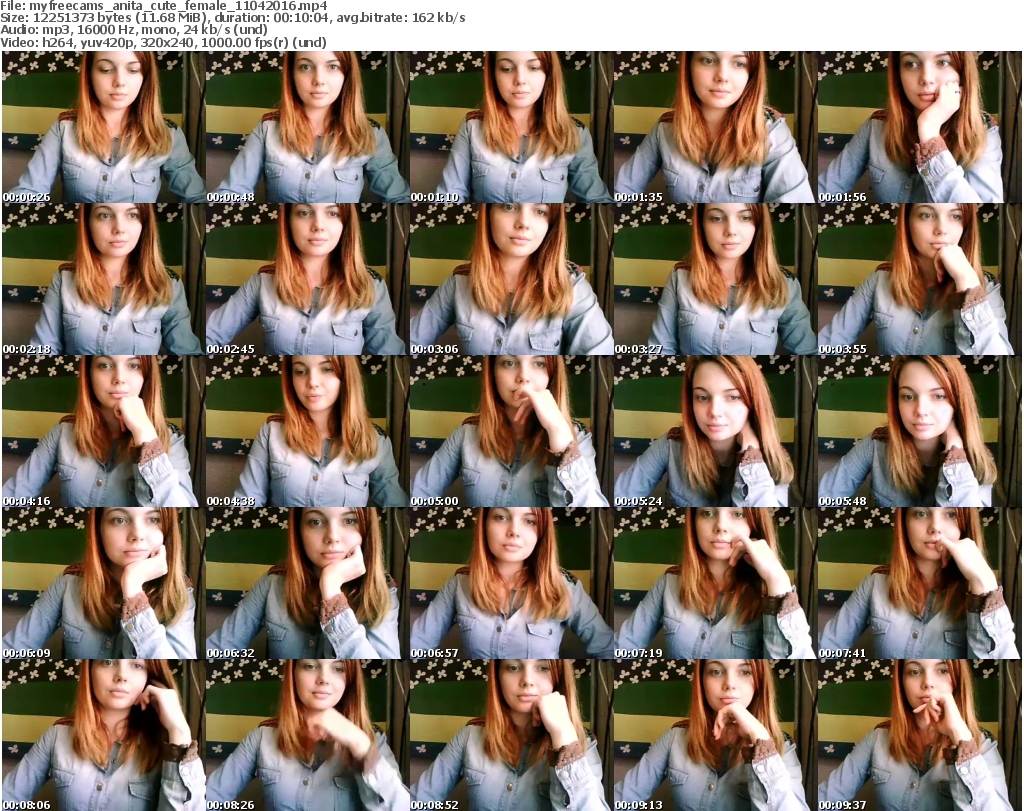Select the frame stamped 00:08:06
Image resolution: width=1024 pixels, height=811 pixels.
pos(103,735)
